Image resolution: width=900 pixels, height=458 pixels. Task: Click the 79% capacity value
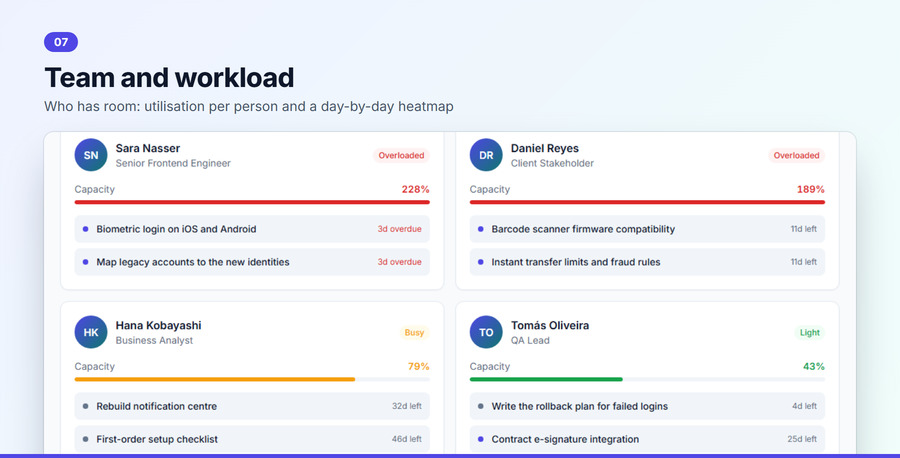pyautogui.click(x=418, y=367)
